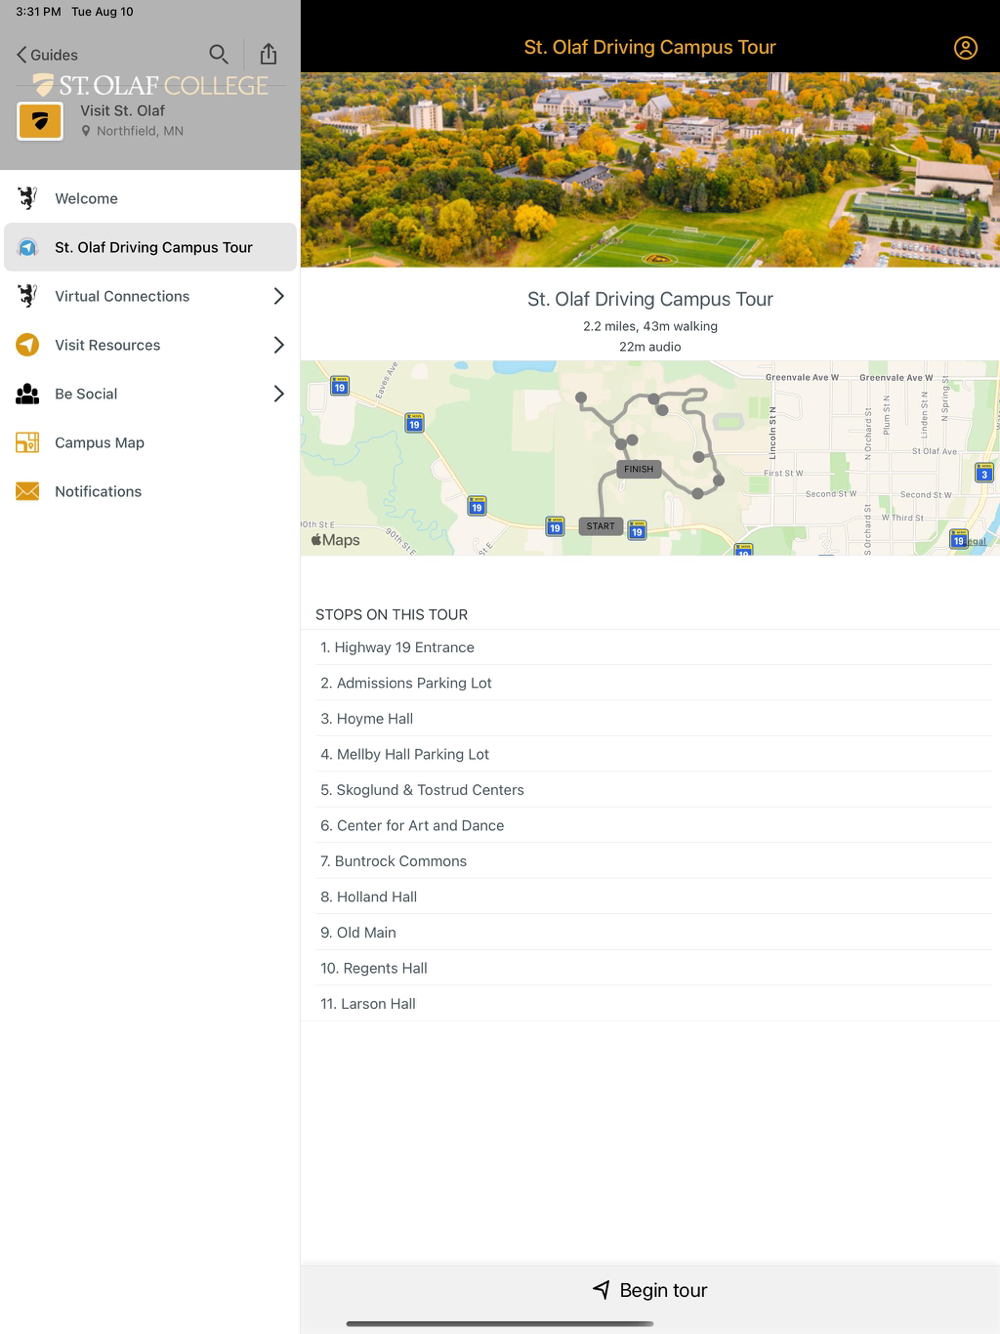Tap the FINISH marker on the map
Image resolution: width=1000 pixels, height=1334 pixels.
click(x=639, y=469)
